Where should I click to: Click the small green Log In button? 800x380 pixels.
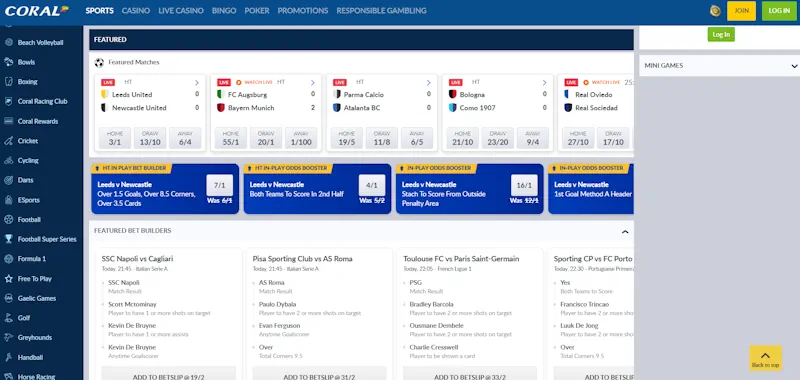(x=721, y=34)
